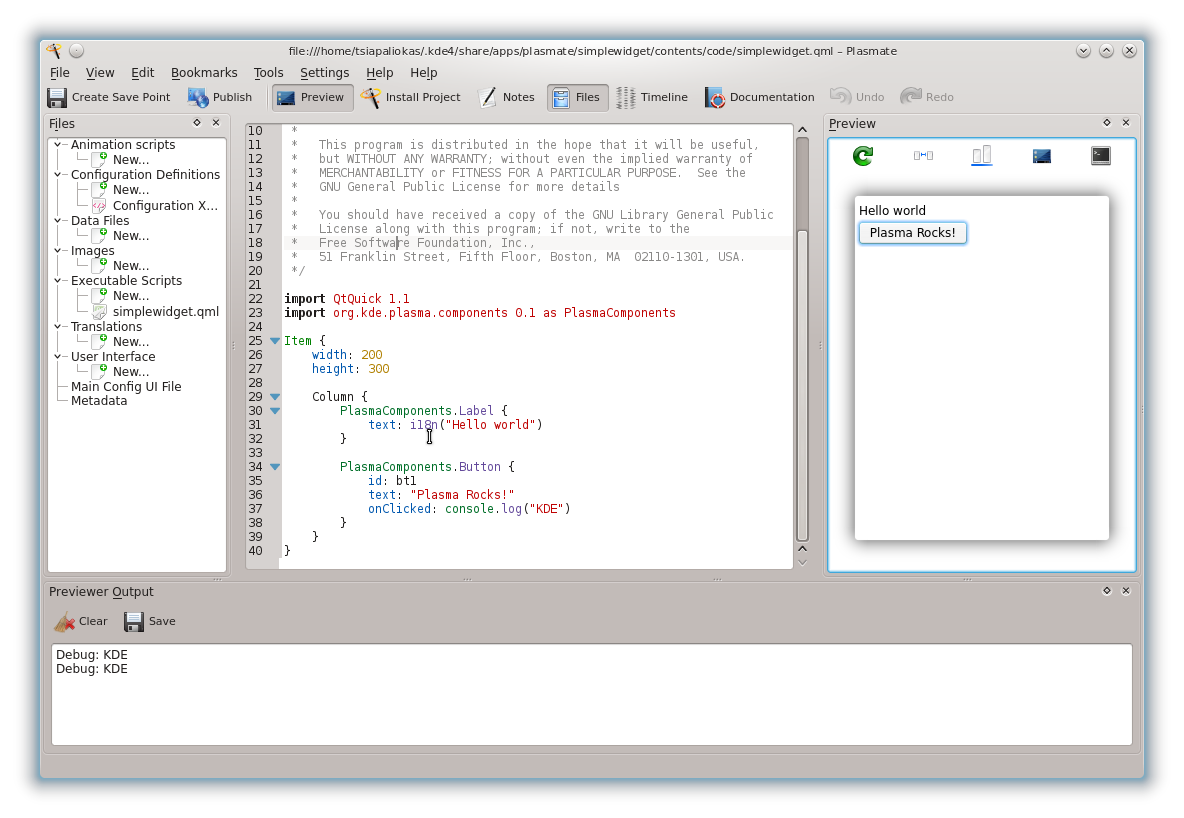
Task: Toggle the Files panel toolbar button
Action: point(577,97)
